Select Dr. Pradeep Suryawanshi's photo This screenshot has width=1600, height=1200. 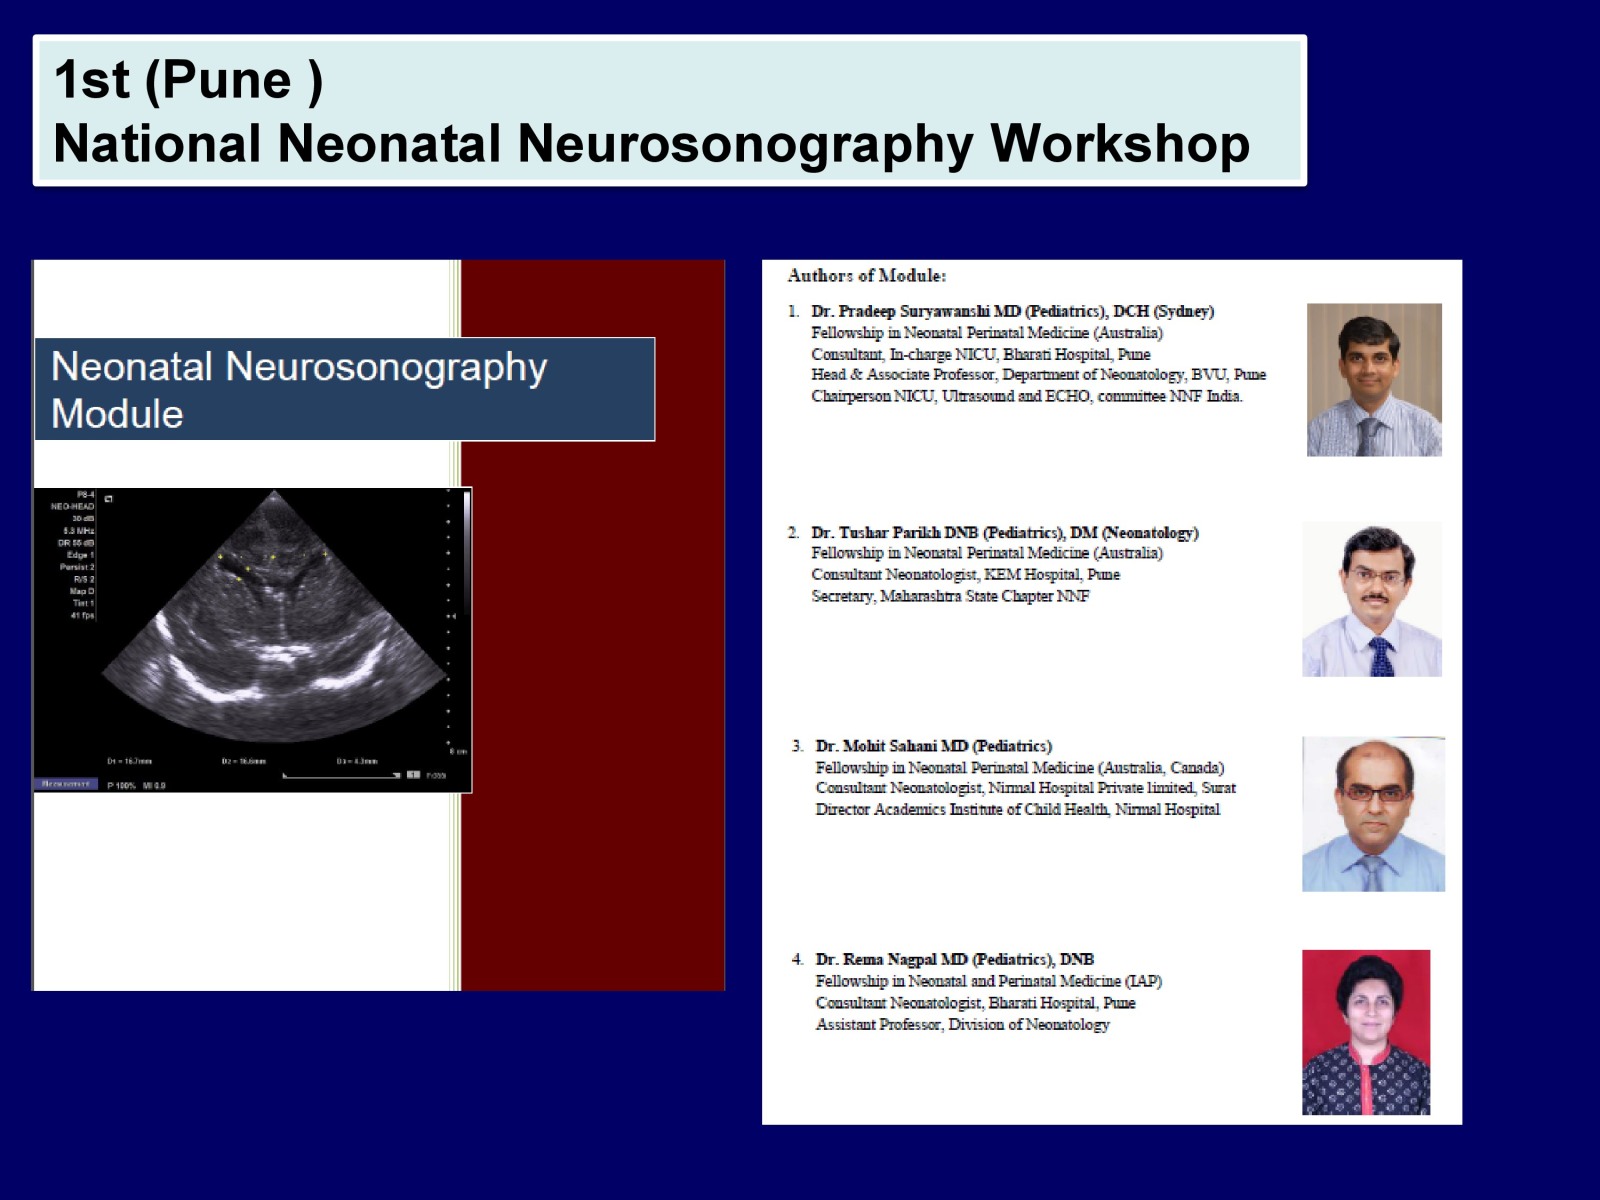(1374, 380)
